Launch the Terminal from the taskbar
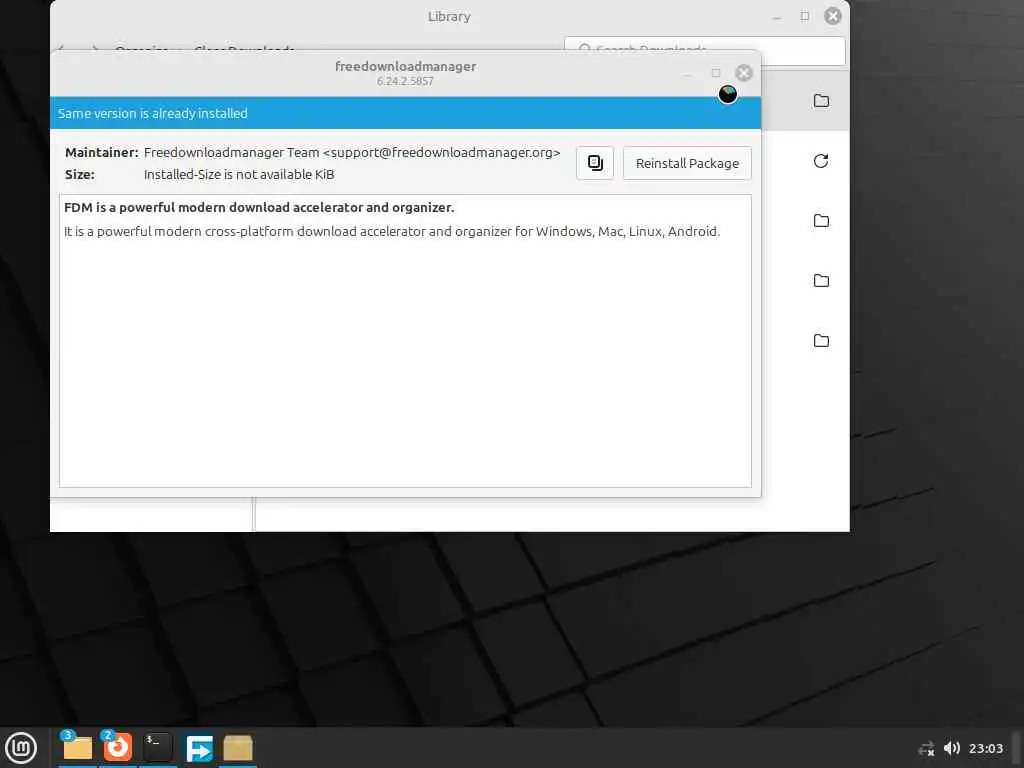 point(157,747)
